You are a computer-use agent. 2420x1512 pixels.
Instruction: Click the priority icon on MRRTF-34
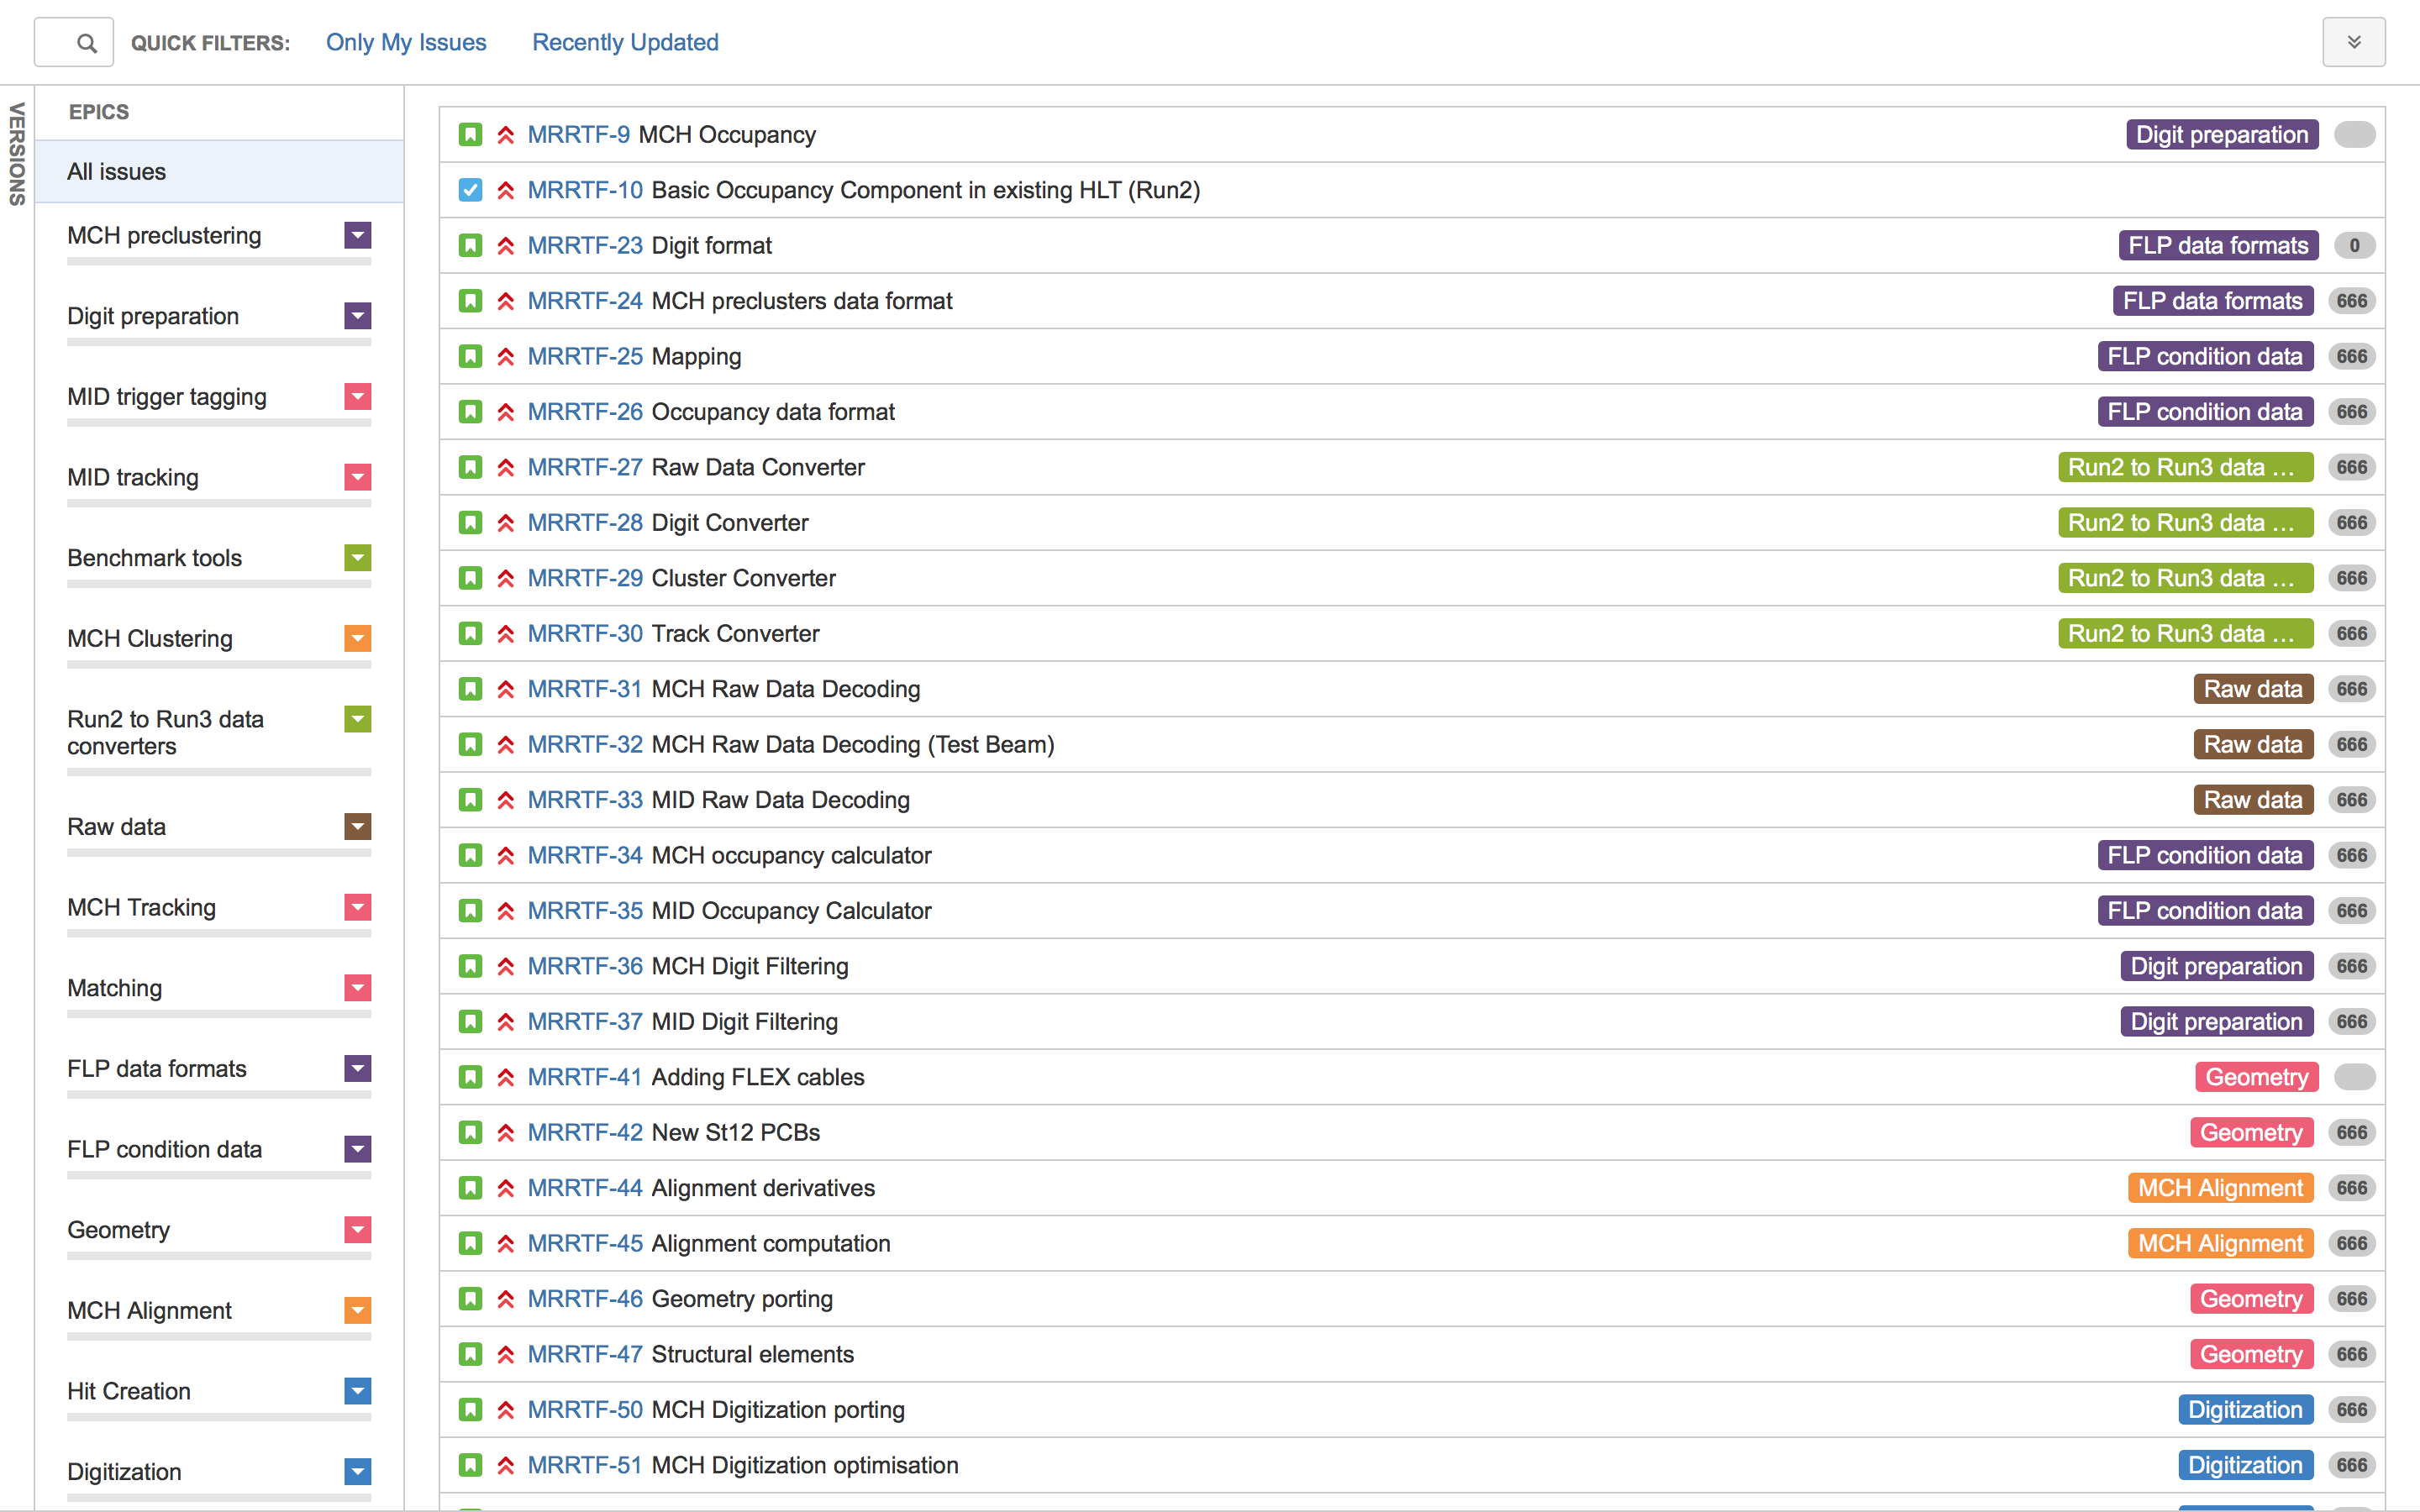[x=506, y=855]
